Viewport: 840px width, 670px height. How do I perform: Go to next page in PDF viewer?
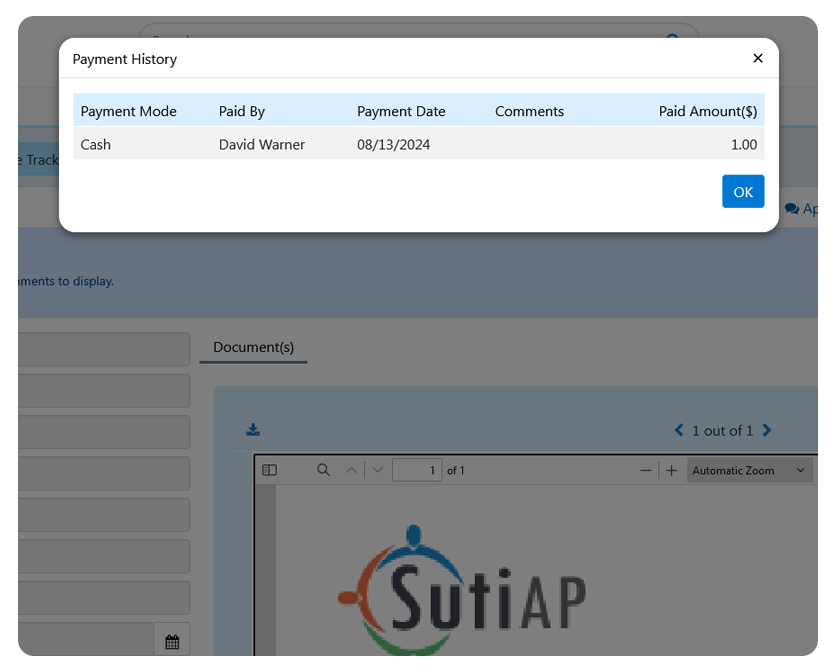(376, 470)
